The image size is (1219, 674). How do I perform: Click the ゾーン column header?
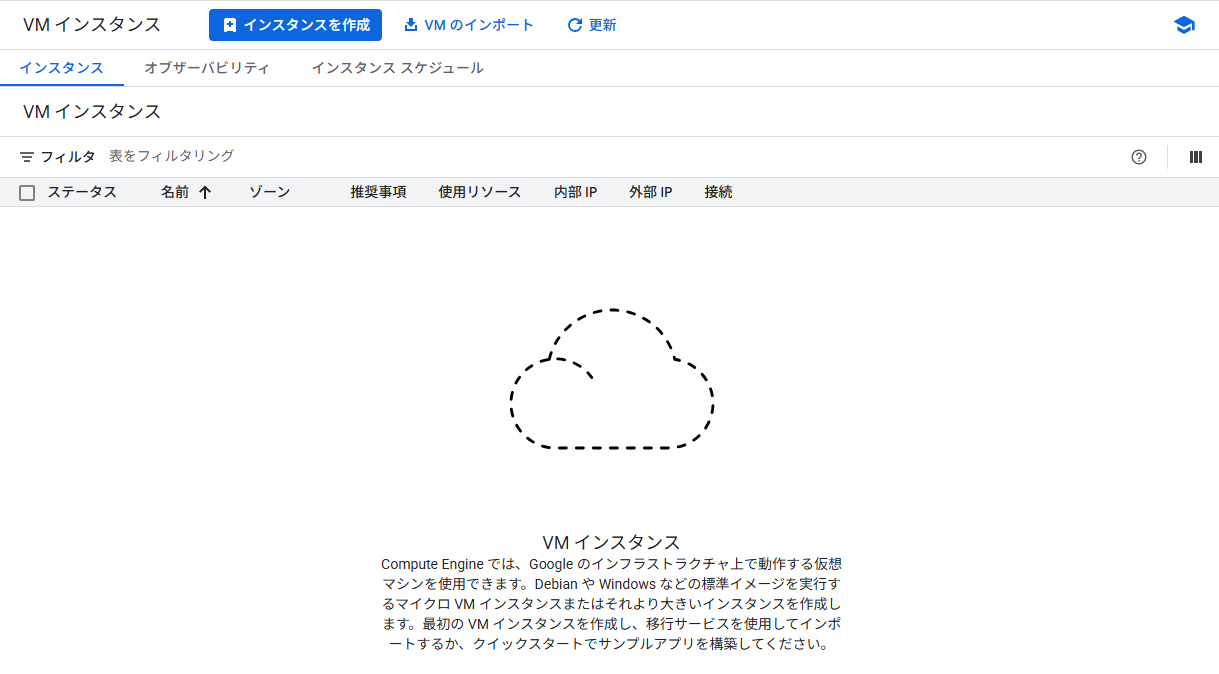pyautogui.click(x=270, y=192)
